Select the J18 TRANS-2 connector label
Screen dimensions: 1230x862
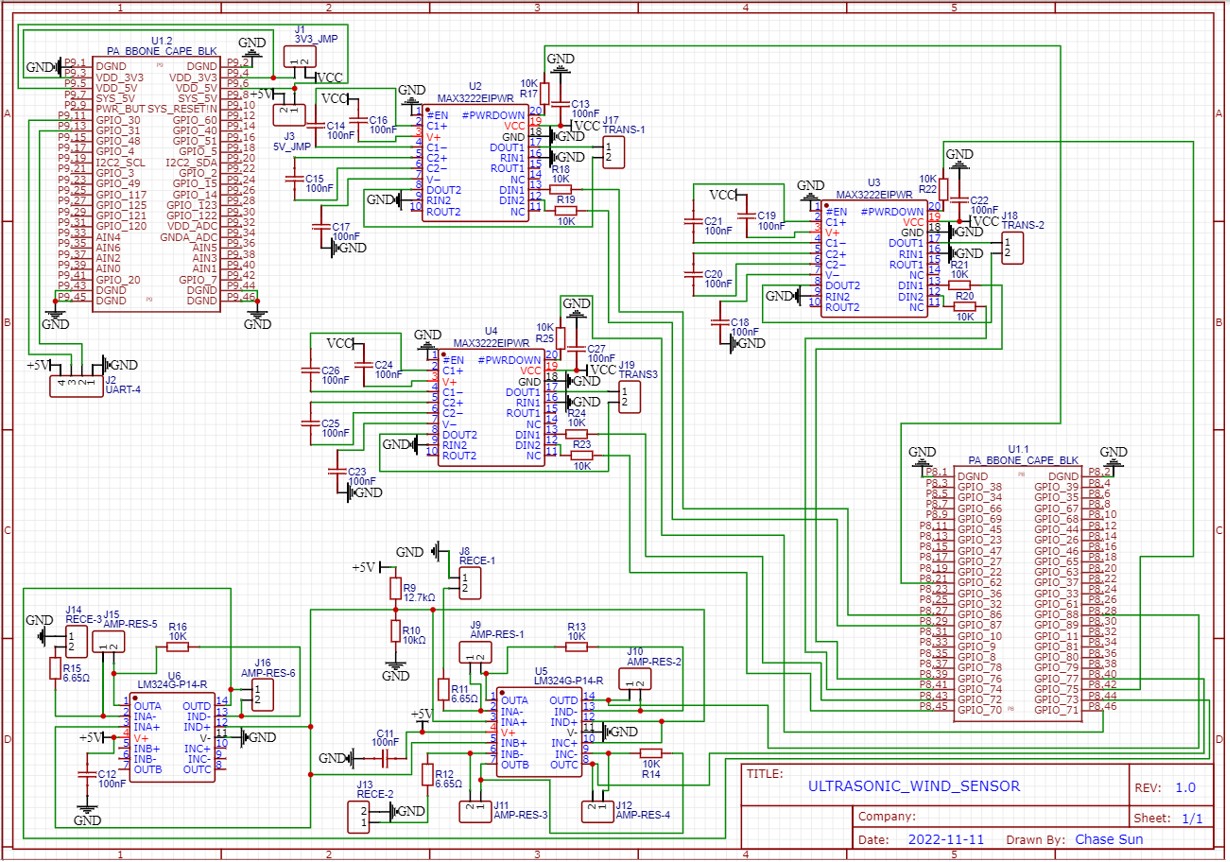tap(1023, 221)
